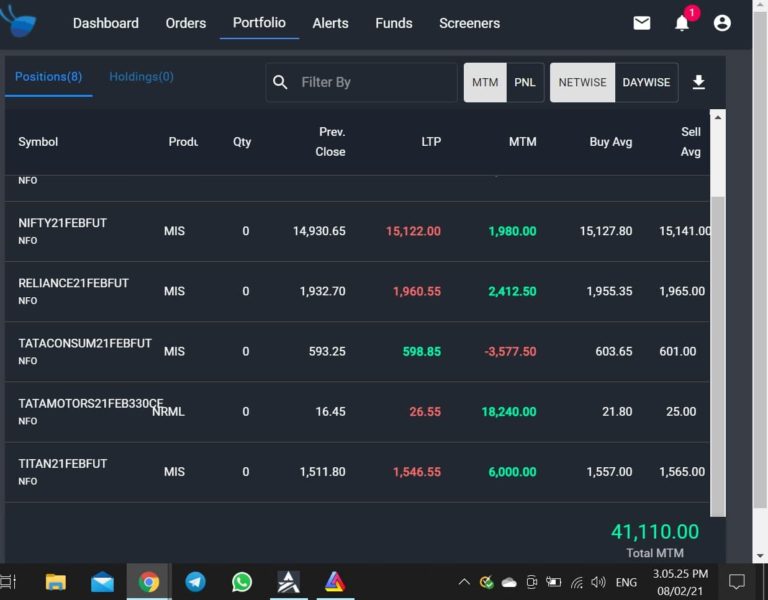Click Prev. Close value 14,930.65
768x600 pixels.
[x=319, y=231]
